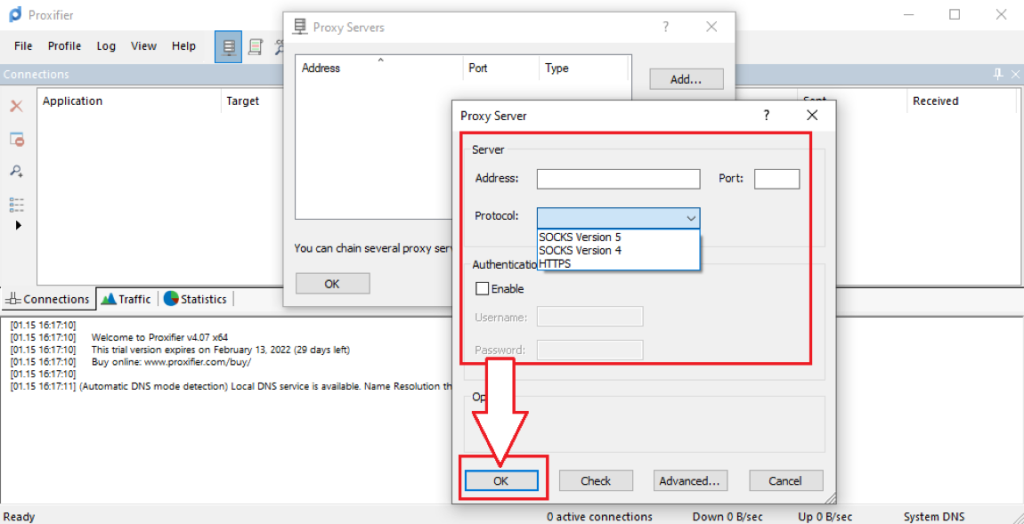Select SOCKS Version 5 from protocol list
Screen dimensions: 1024x524
click(x=580, y=237)
